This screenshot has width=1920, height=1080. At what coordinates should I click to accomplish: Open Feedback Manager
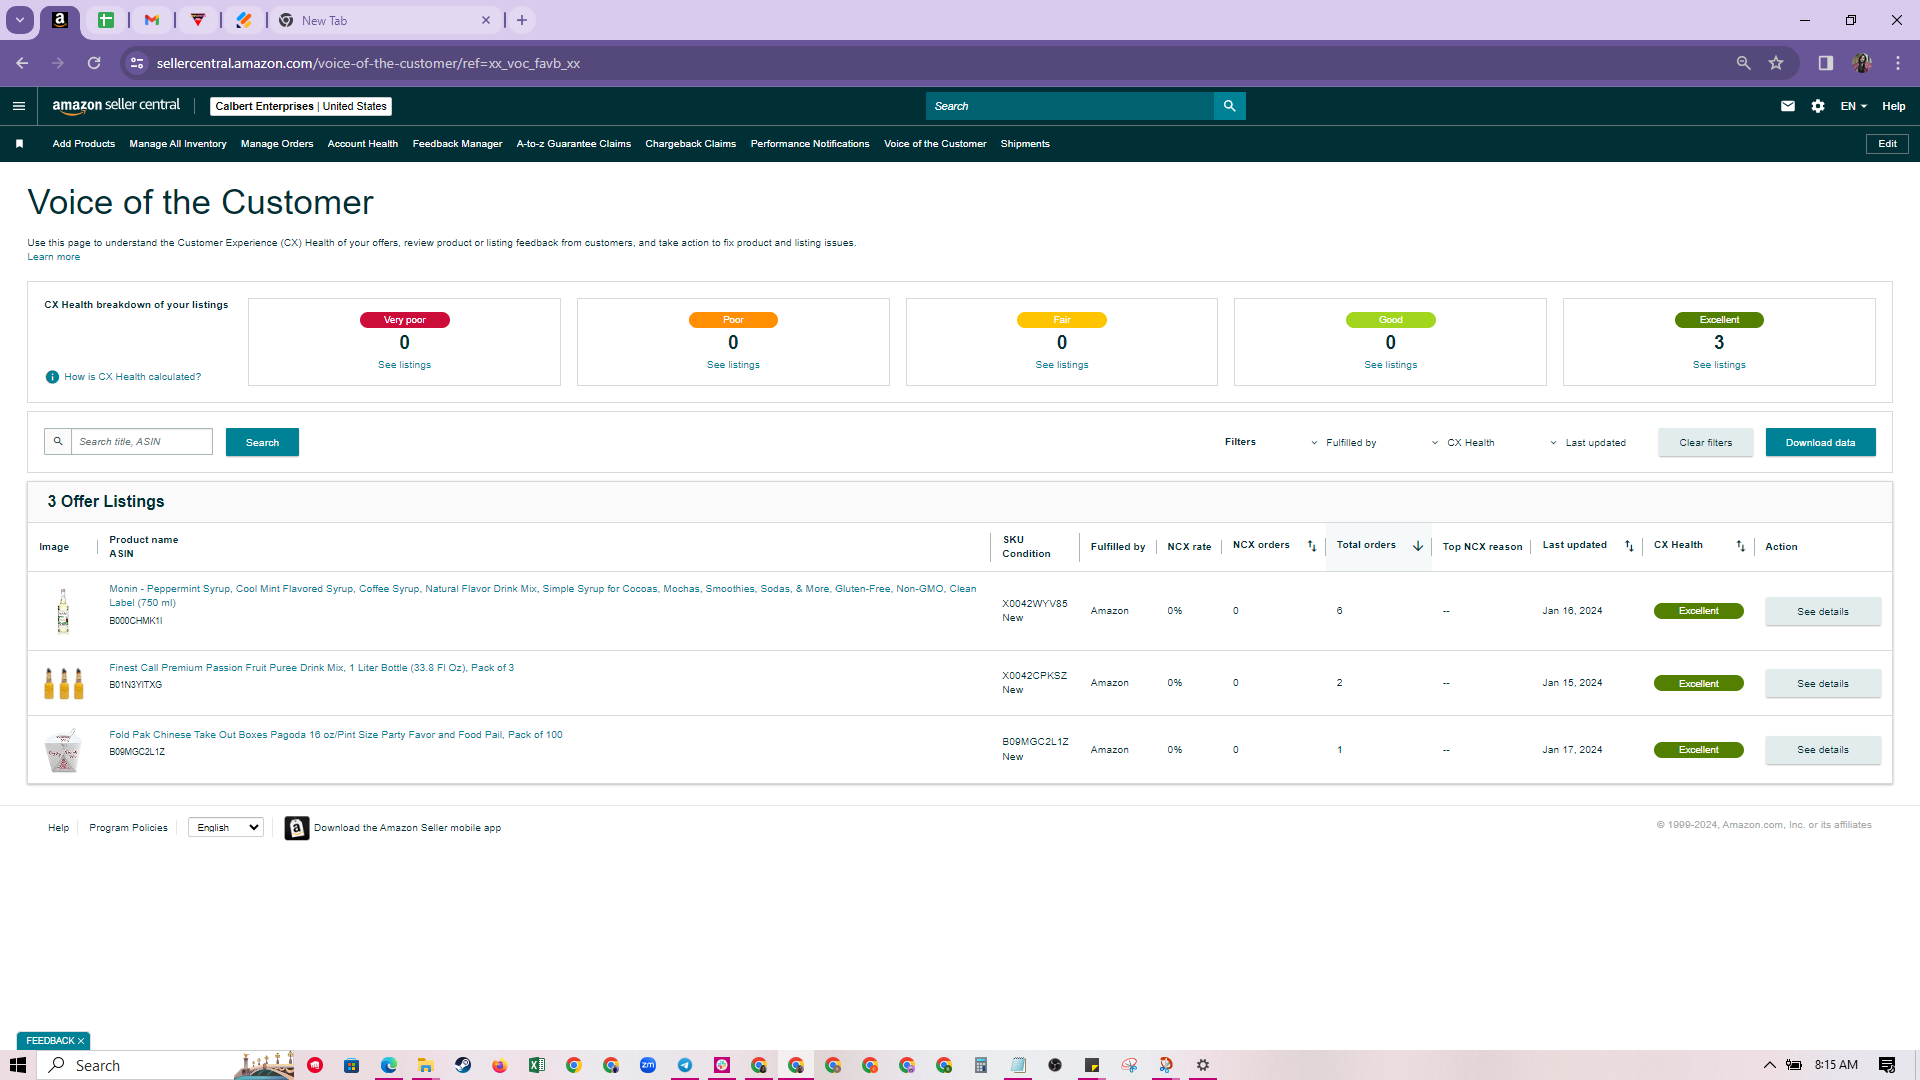pyautogui.click(x=458, y=144)
